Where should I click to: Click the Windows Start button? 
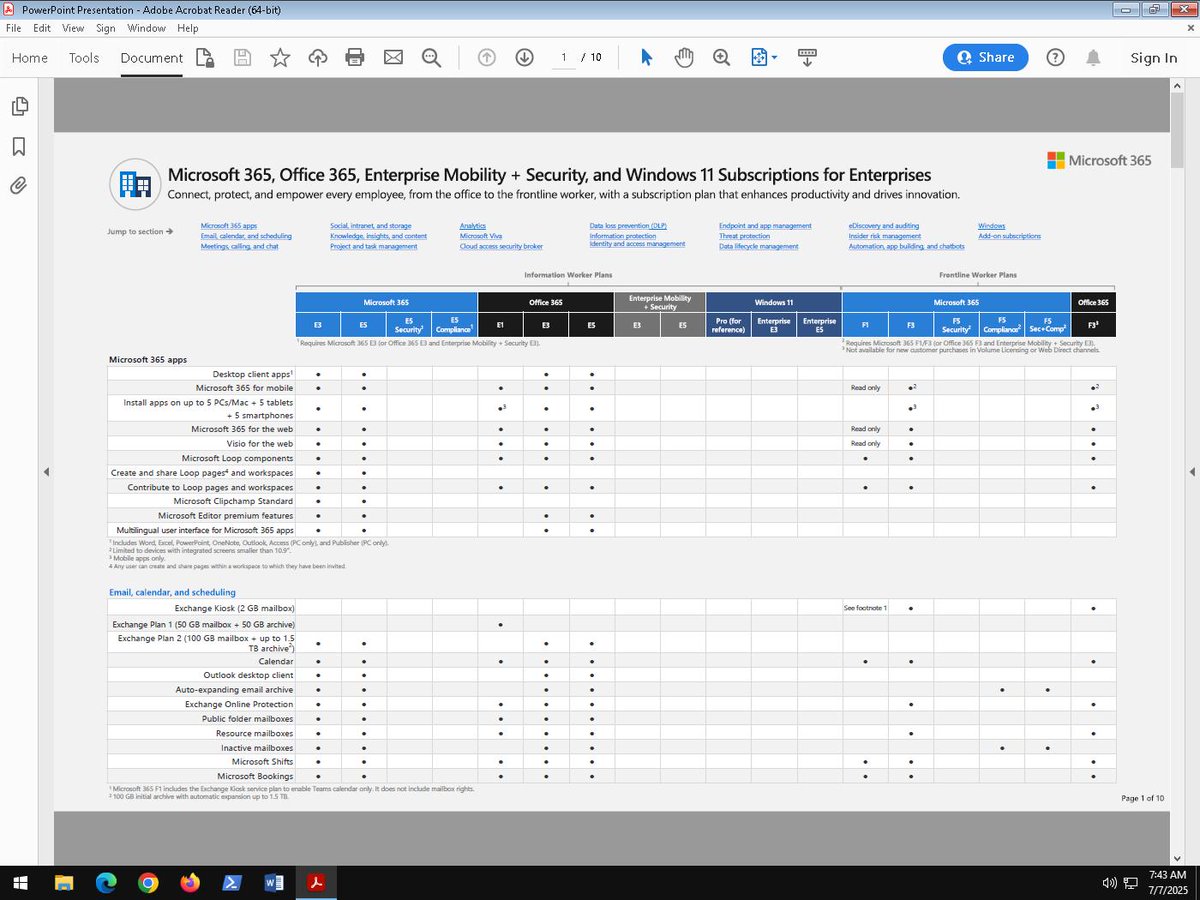coord(20,883)
